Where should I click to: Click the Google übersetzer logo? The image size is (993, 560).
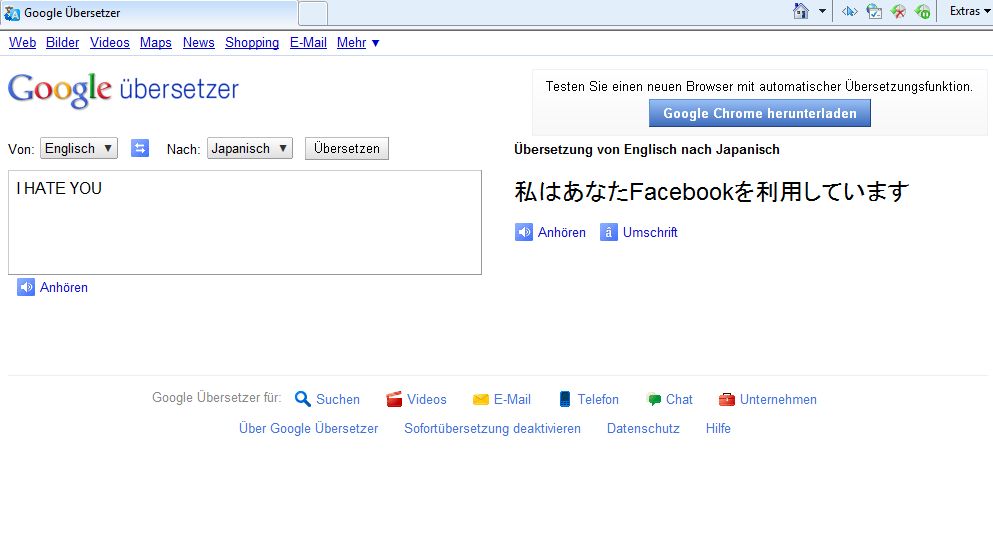point(123,89)
